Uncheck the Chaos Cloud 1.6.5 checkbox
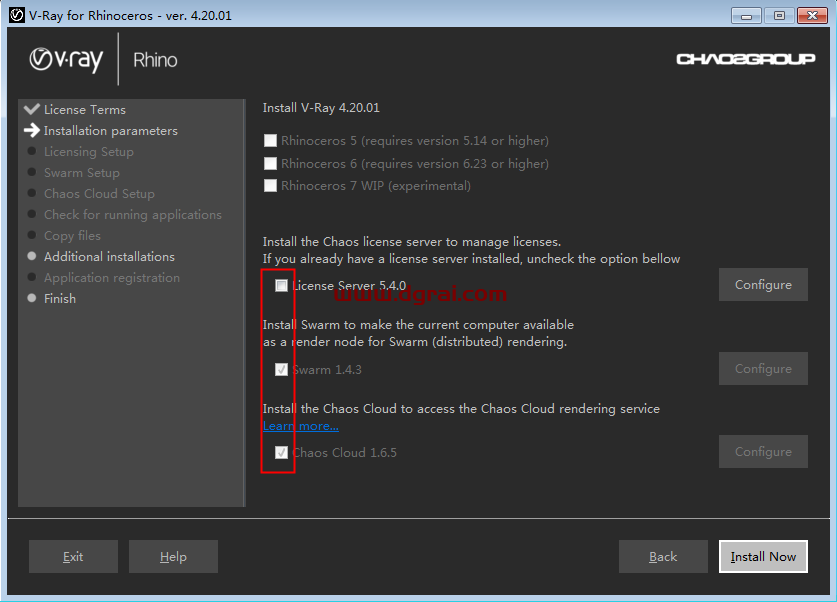This screenshot has height=602, width=837. pos(282,452)
